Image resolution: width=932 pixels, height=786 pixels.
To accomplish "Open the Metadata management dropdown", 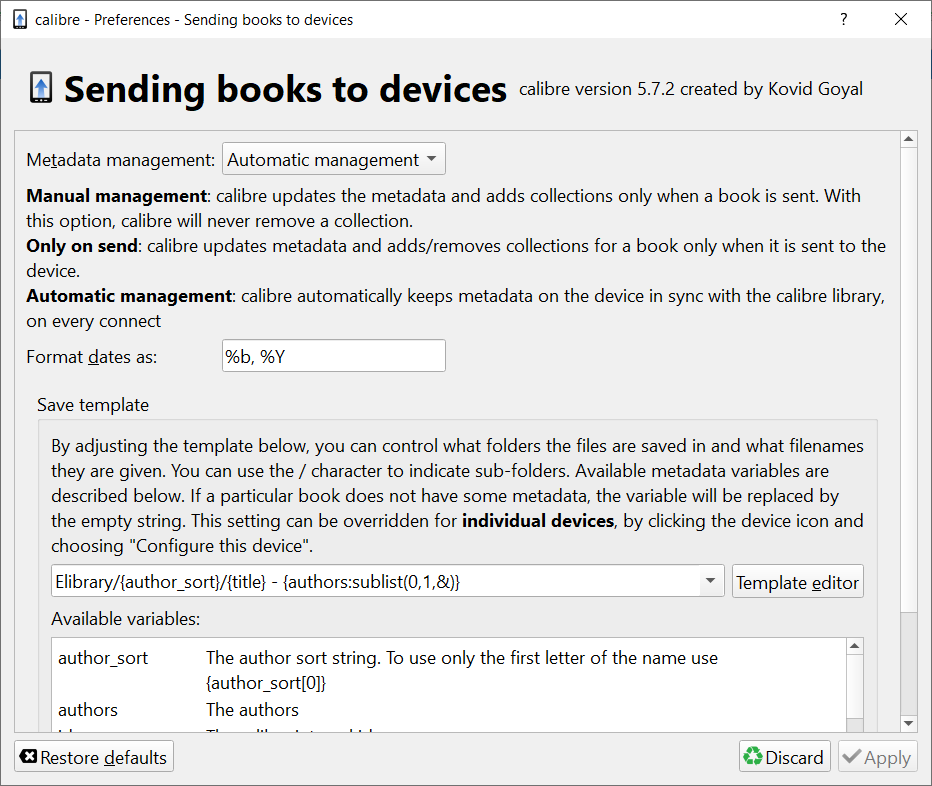I will coord(333,160).
